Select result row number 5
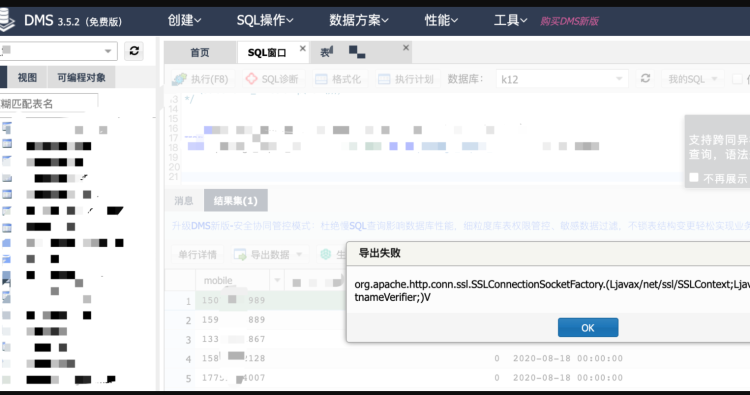Image resolution: width=750 pixels, height=395 pixels. click(188, 378)
